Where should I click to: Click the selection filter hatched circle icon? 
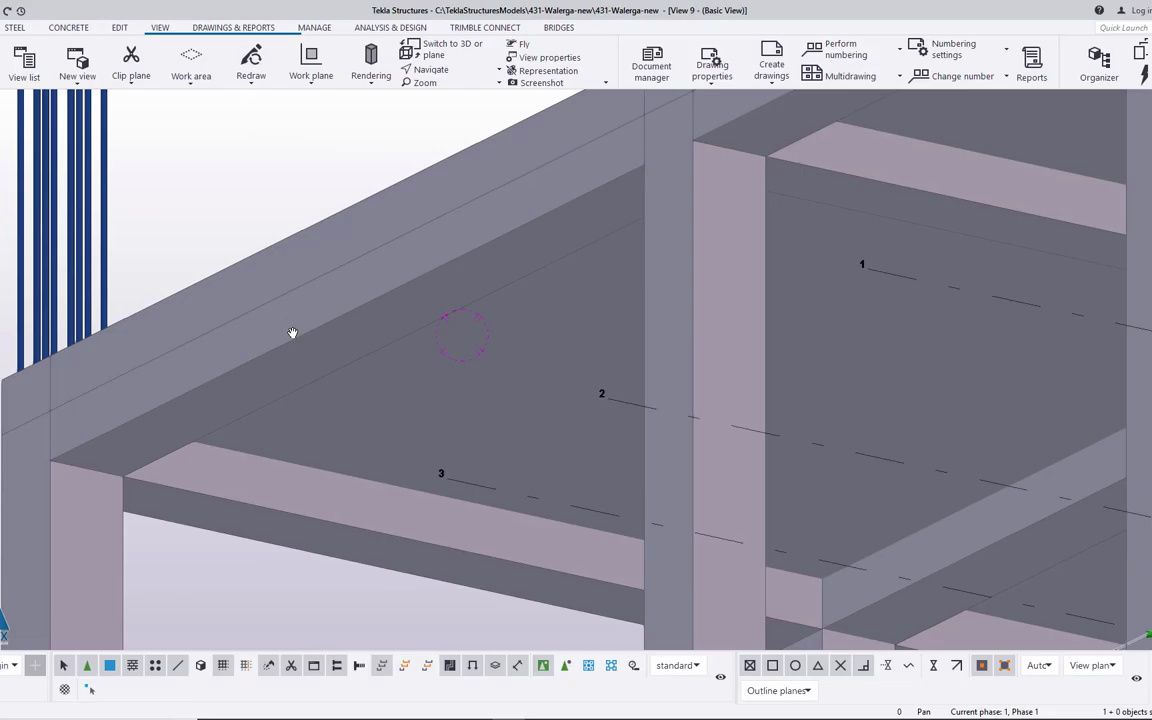[x=65, y=690]
